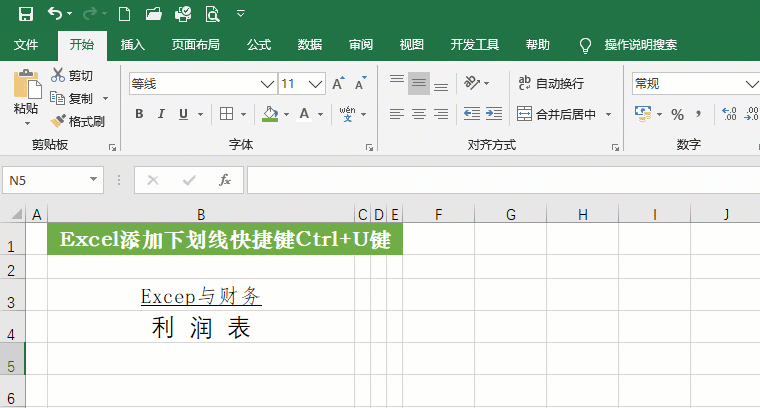Click the Undo arrow icon
The image size is (760, 408).
pos(54,14)
